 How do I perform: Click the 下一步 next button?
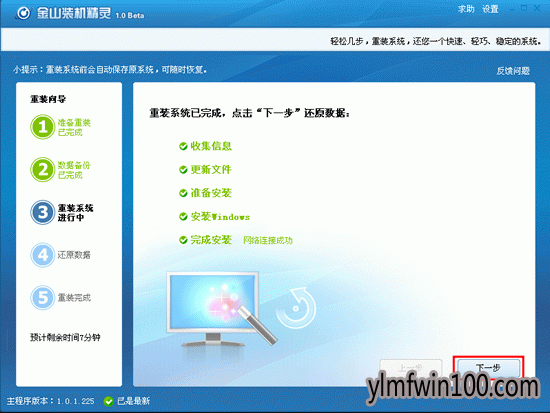coord(488,368)
